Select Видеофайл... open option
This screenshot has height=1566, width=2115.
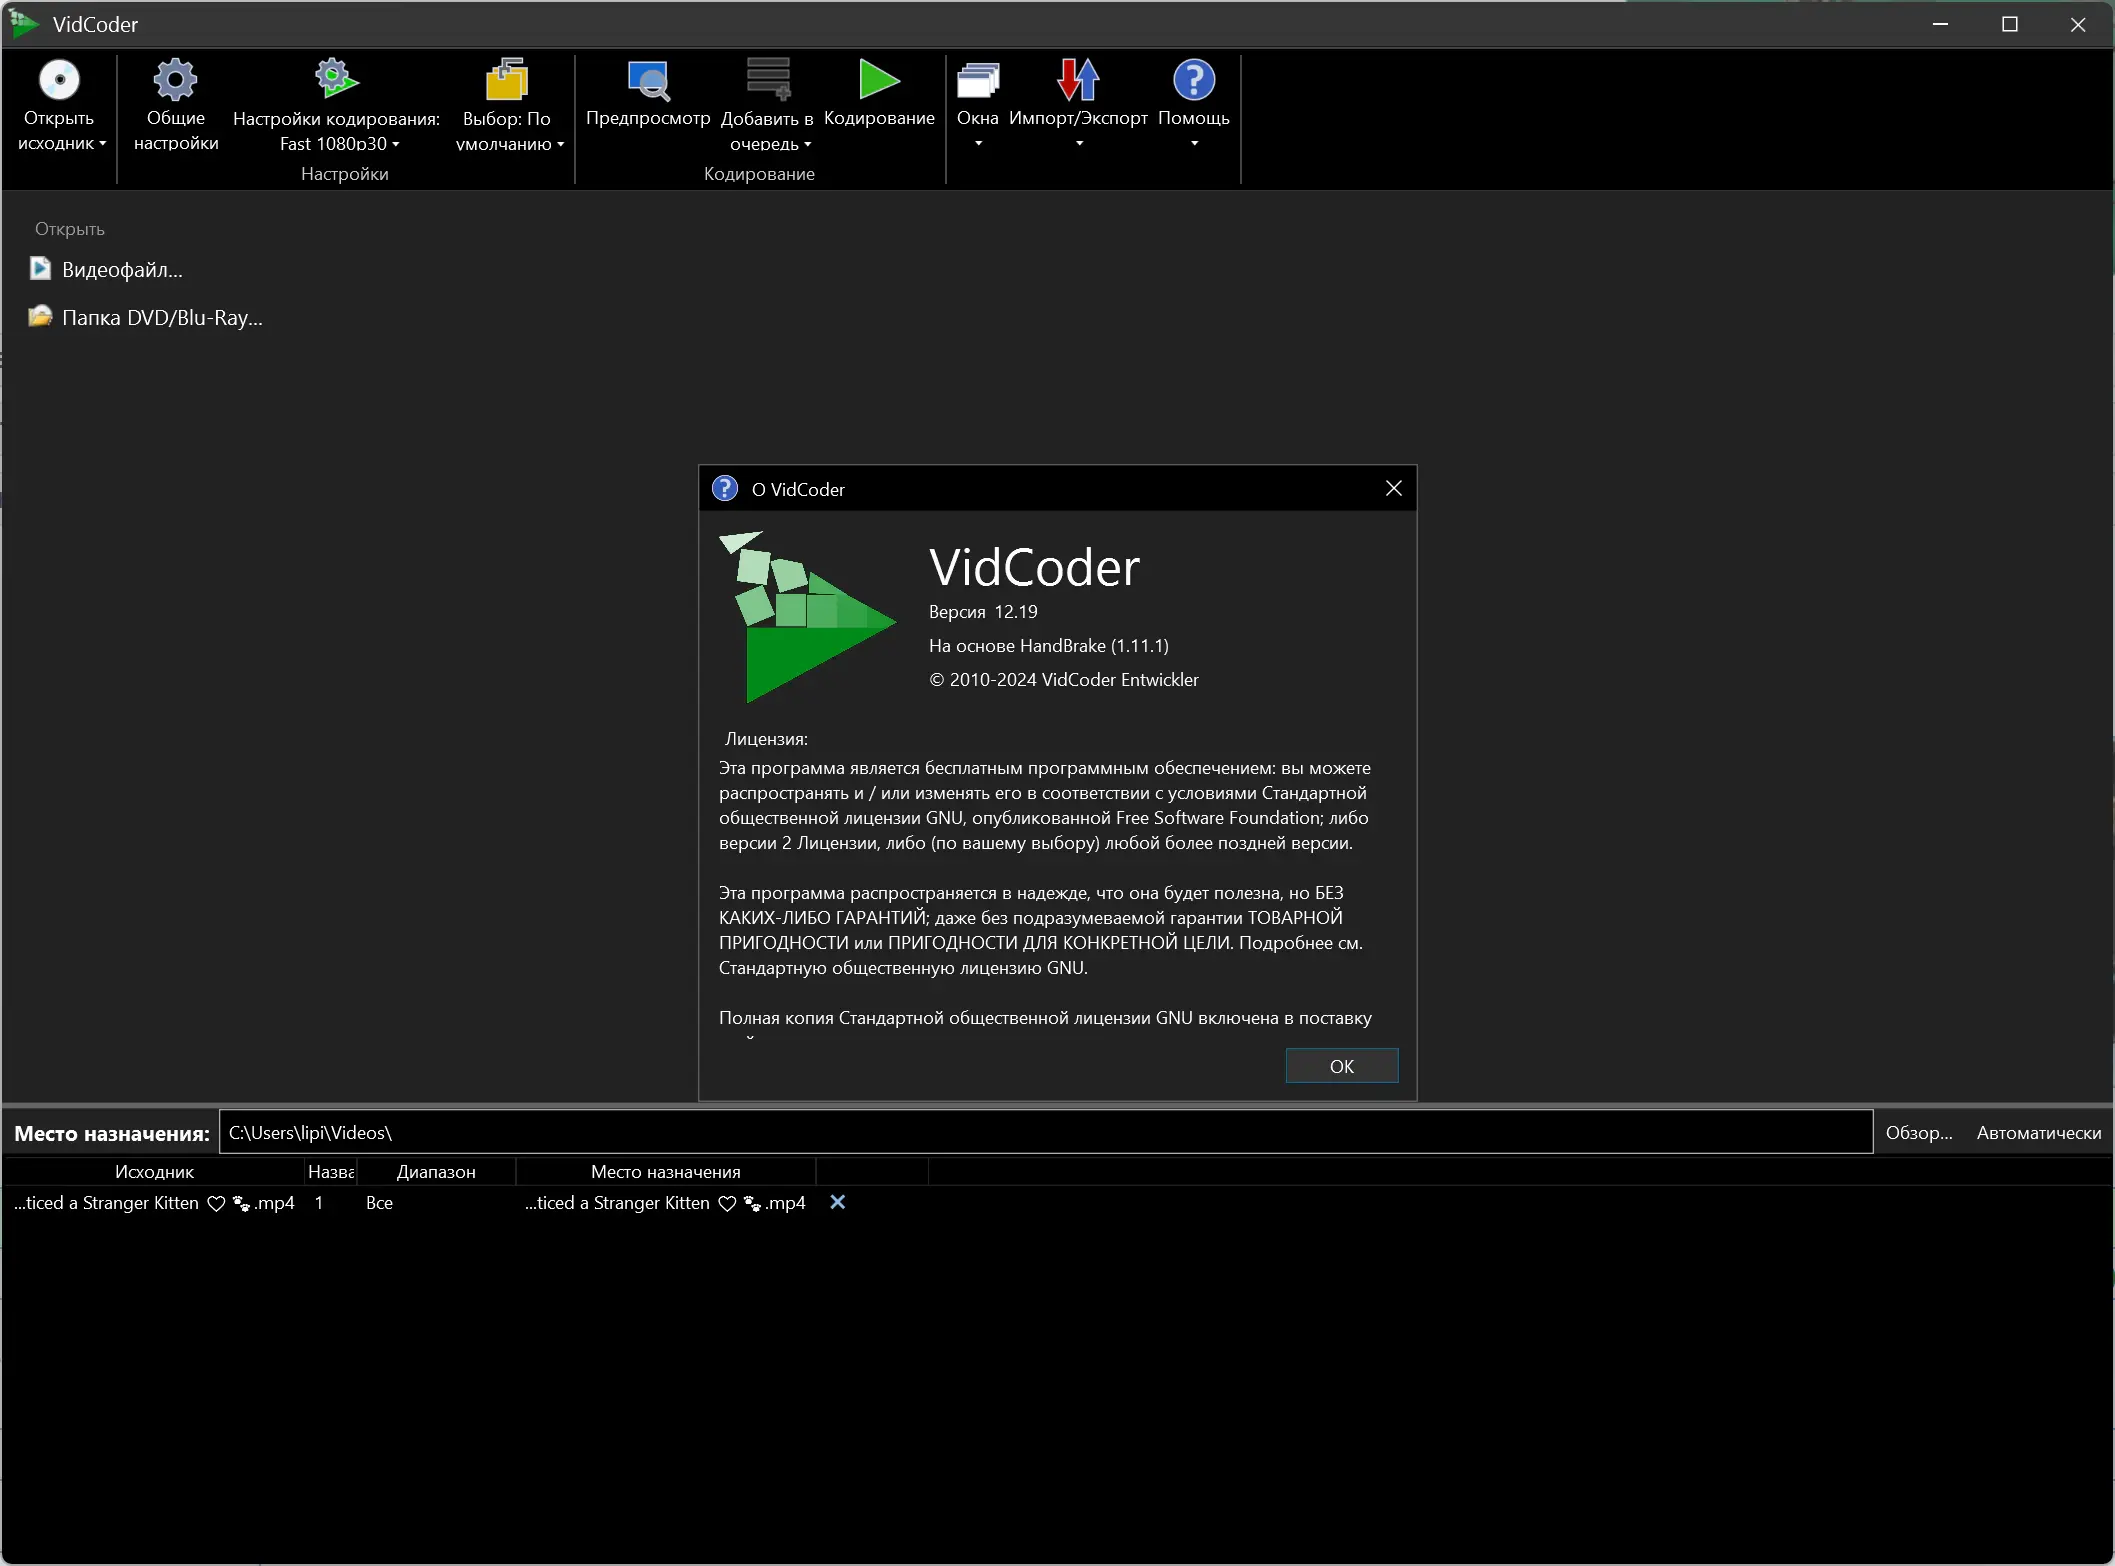[121, 270]
